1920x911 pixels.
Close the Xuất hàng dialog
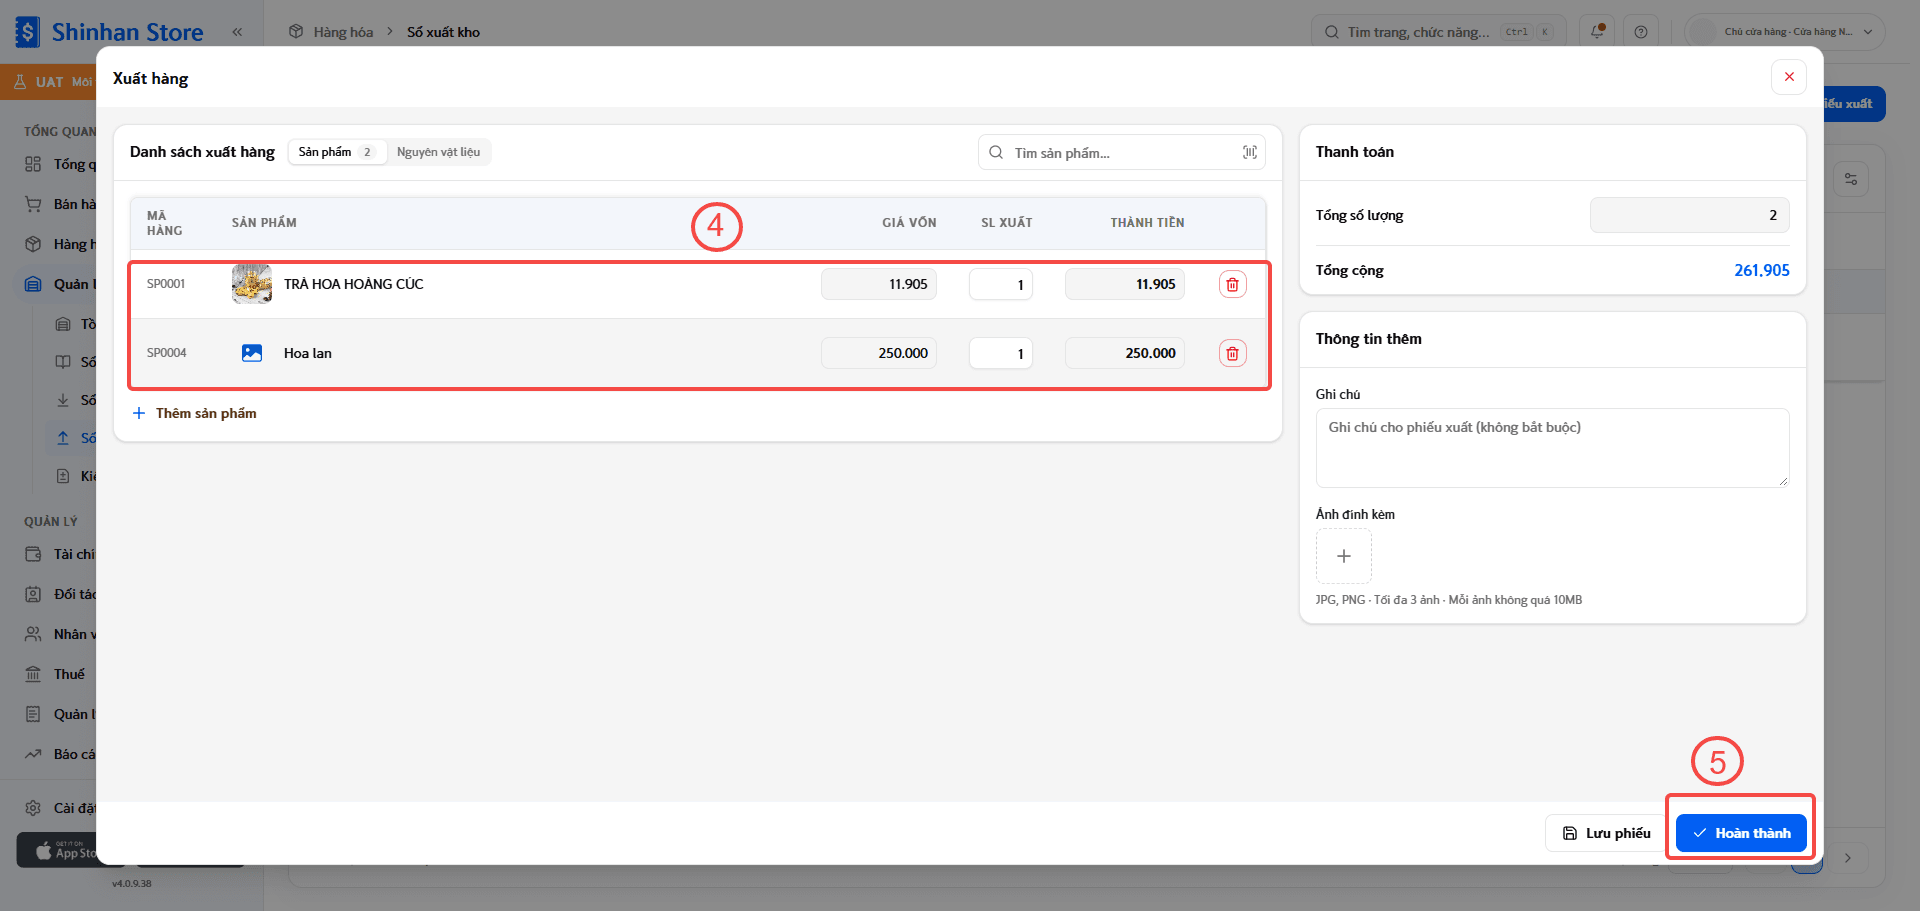pos(1789,77)
